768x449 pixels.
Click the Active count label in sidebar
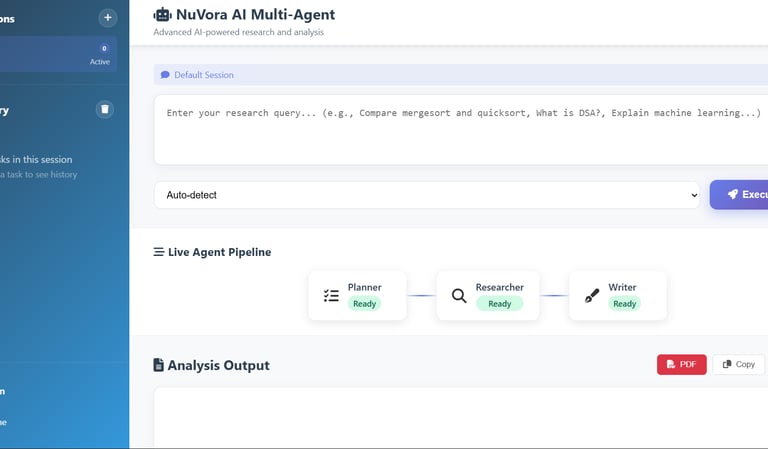tap(100, 62)
